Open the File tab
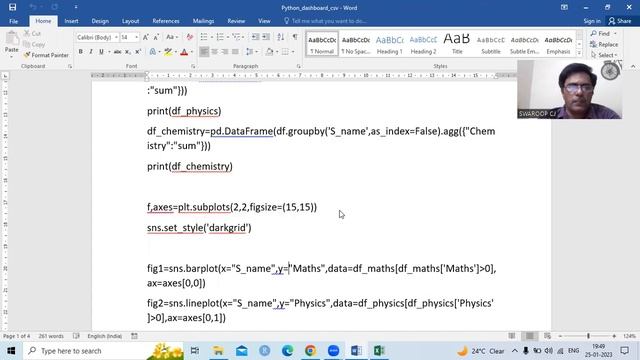This screenshot has height=360, width=640. pyautogui.click(x=13, y=21)
